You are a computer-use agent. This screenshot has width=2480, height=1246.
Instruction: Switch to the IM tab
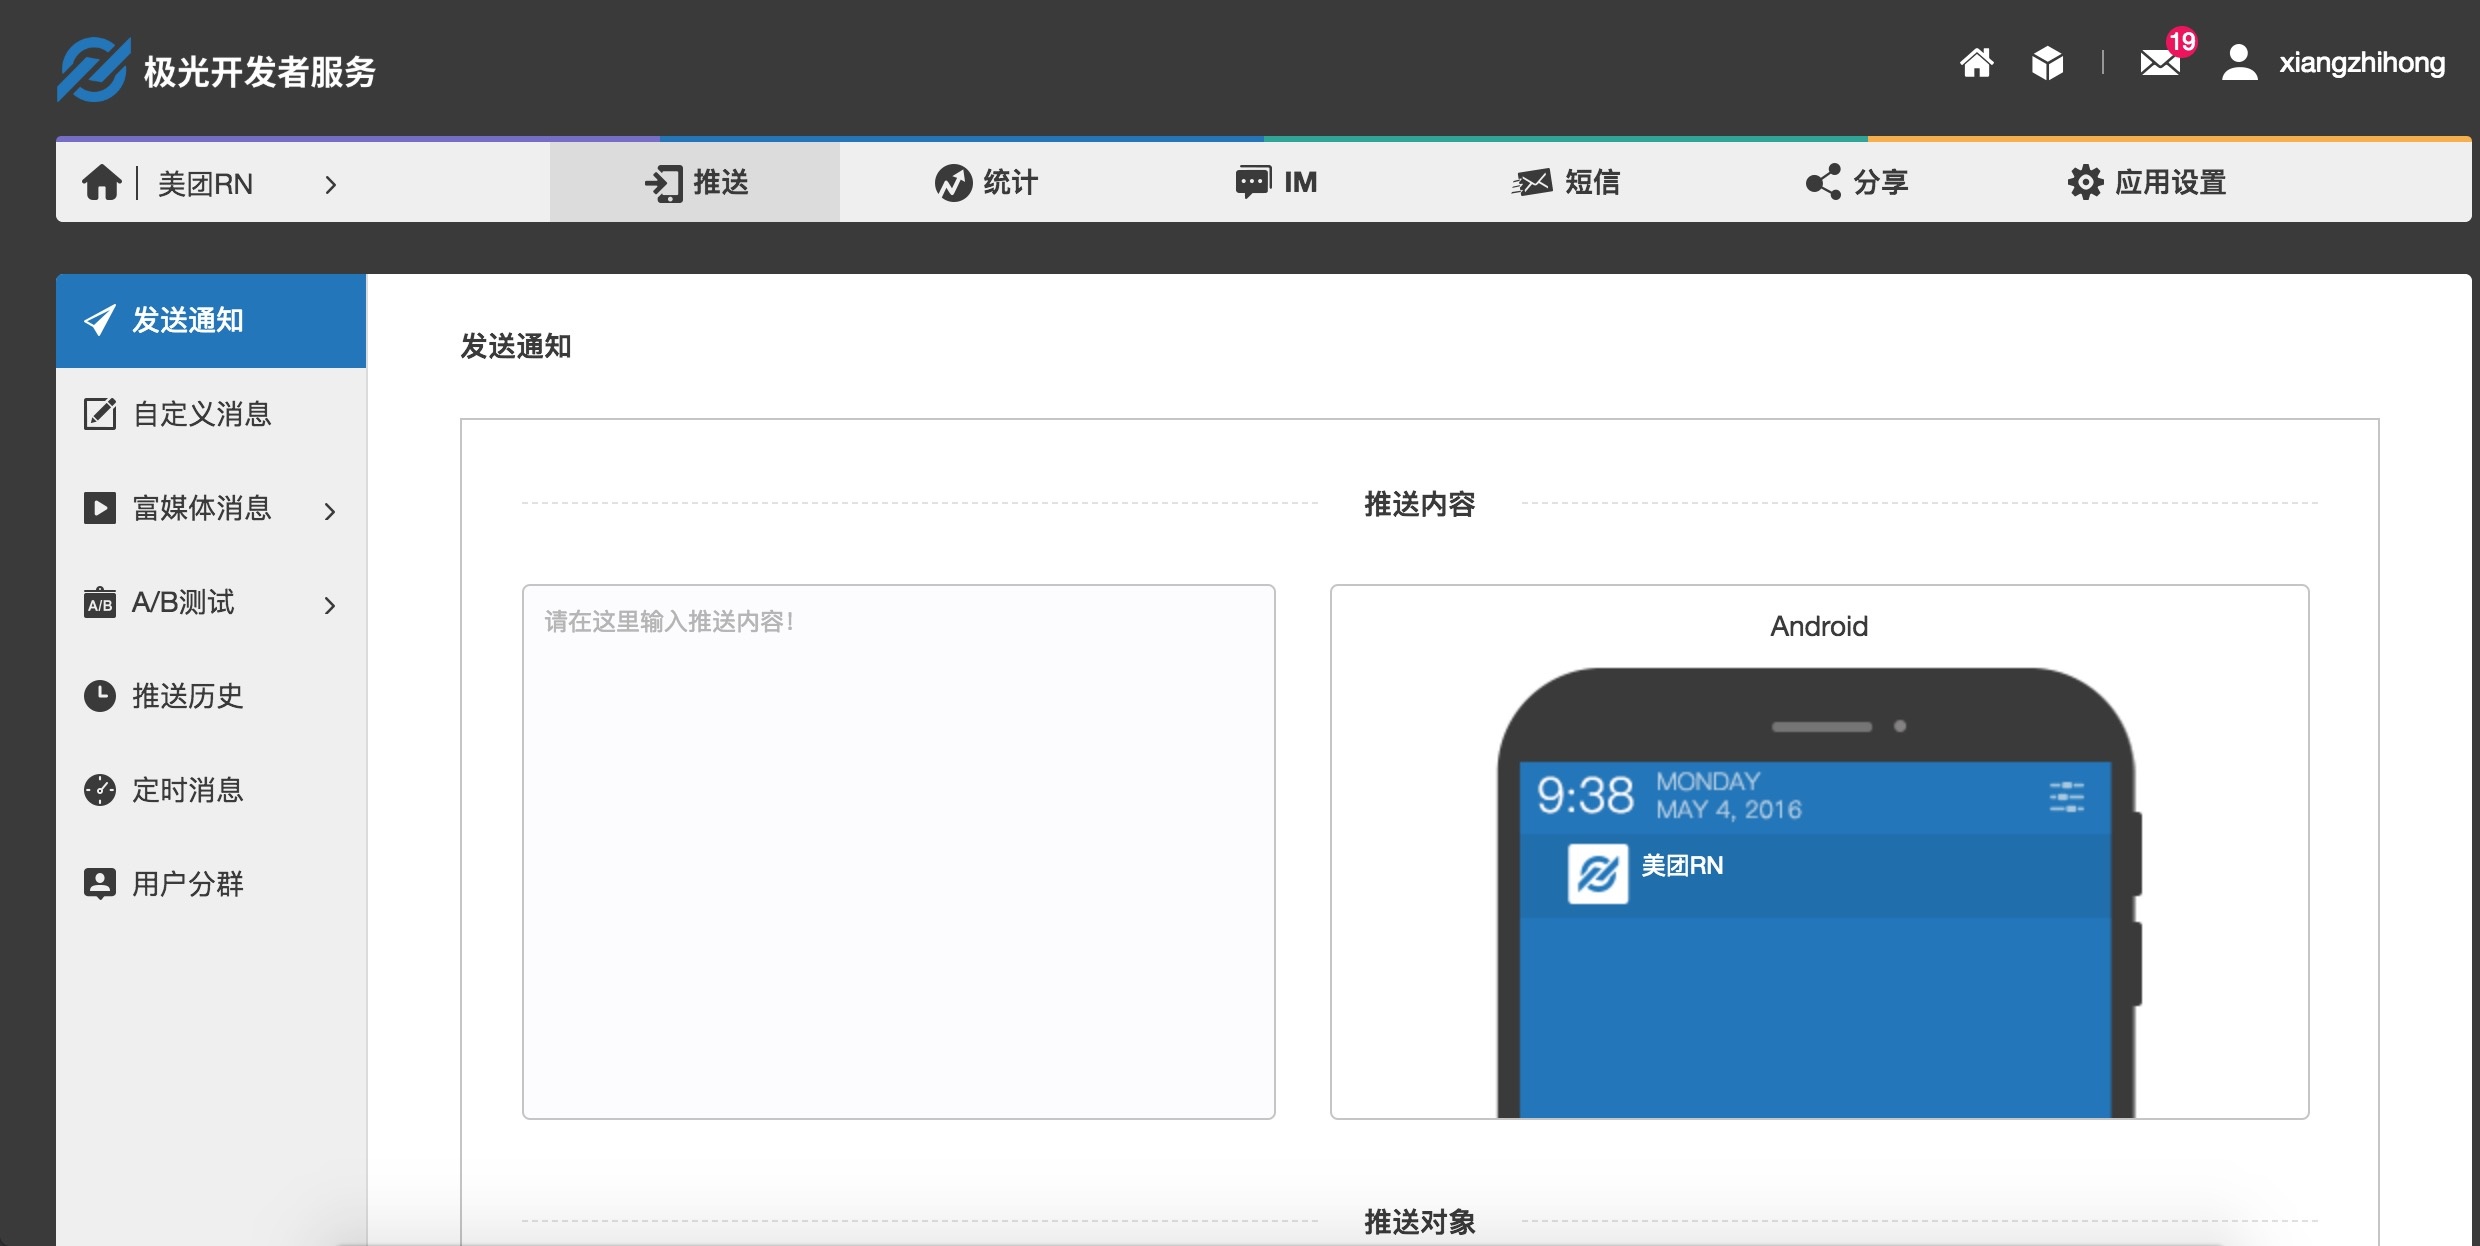1276,182
